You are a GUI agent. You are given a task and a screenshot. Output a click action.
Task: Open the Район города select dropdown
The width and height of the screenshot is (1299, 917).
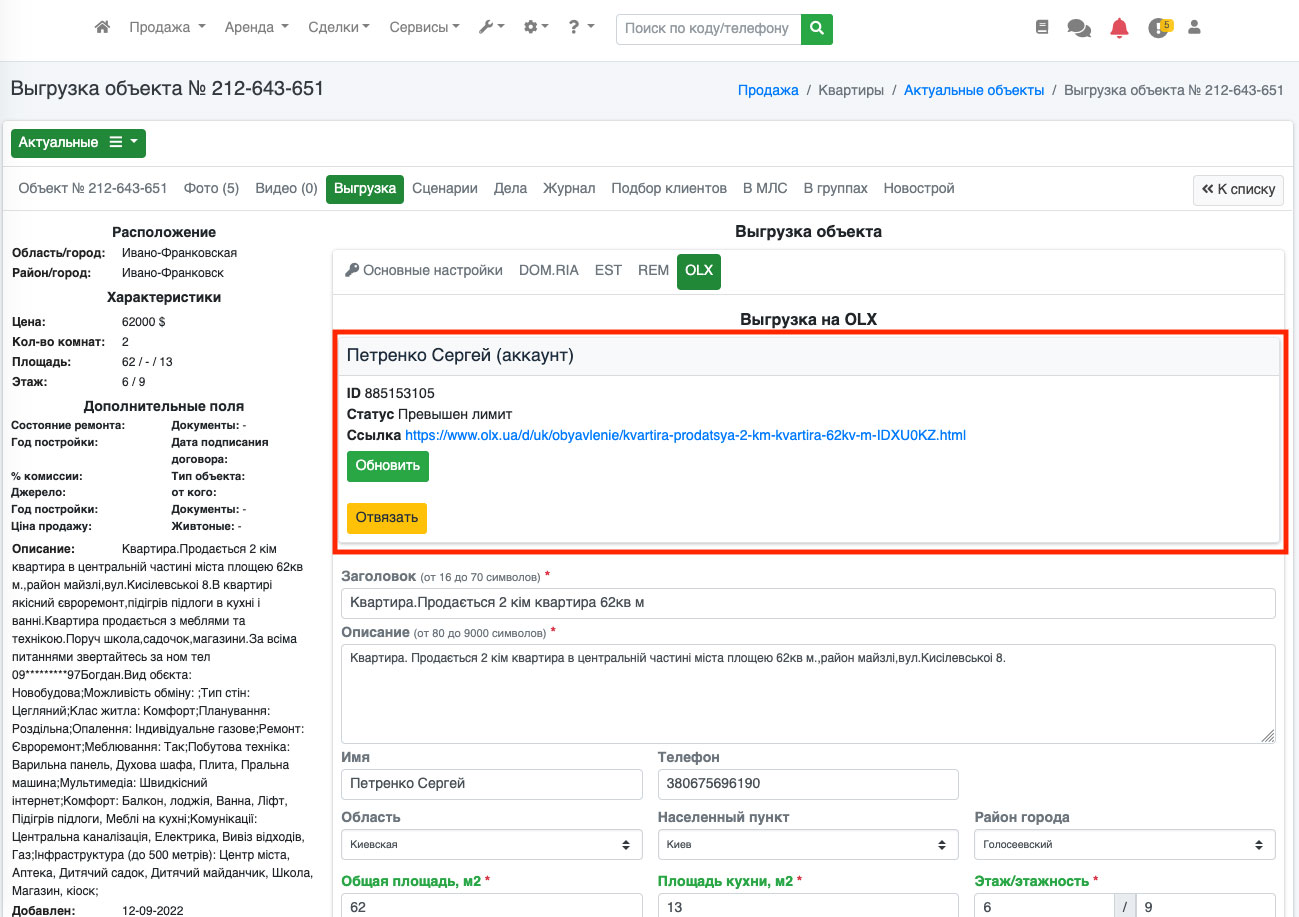pyautogui.click(x=1124, y=844)
